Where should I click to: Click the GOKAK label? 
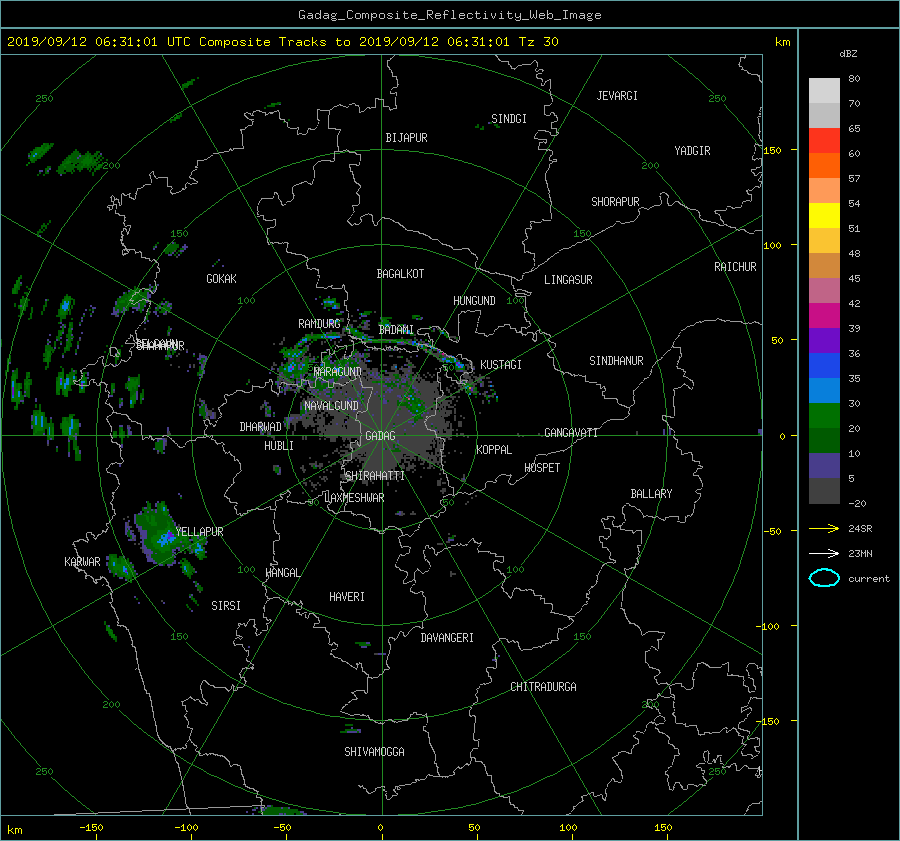point(222,278)
